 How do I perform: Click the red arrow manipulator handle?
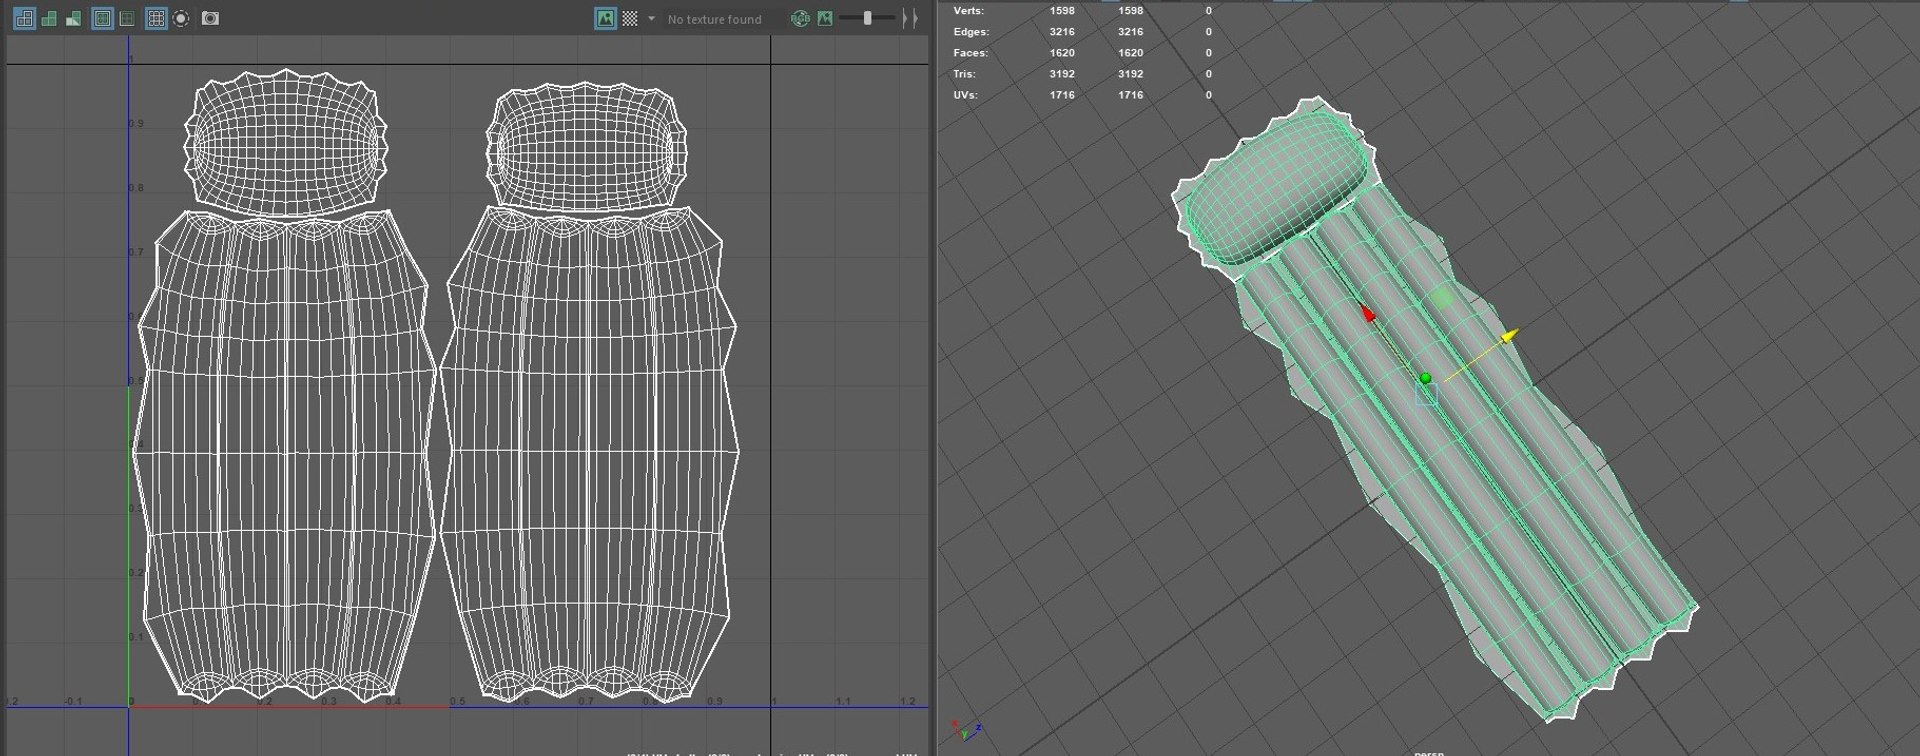click(x=1368, y=313)
